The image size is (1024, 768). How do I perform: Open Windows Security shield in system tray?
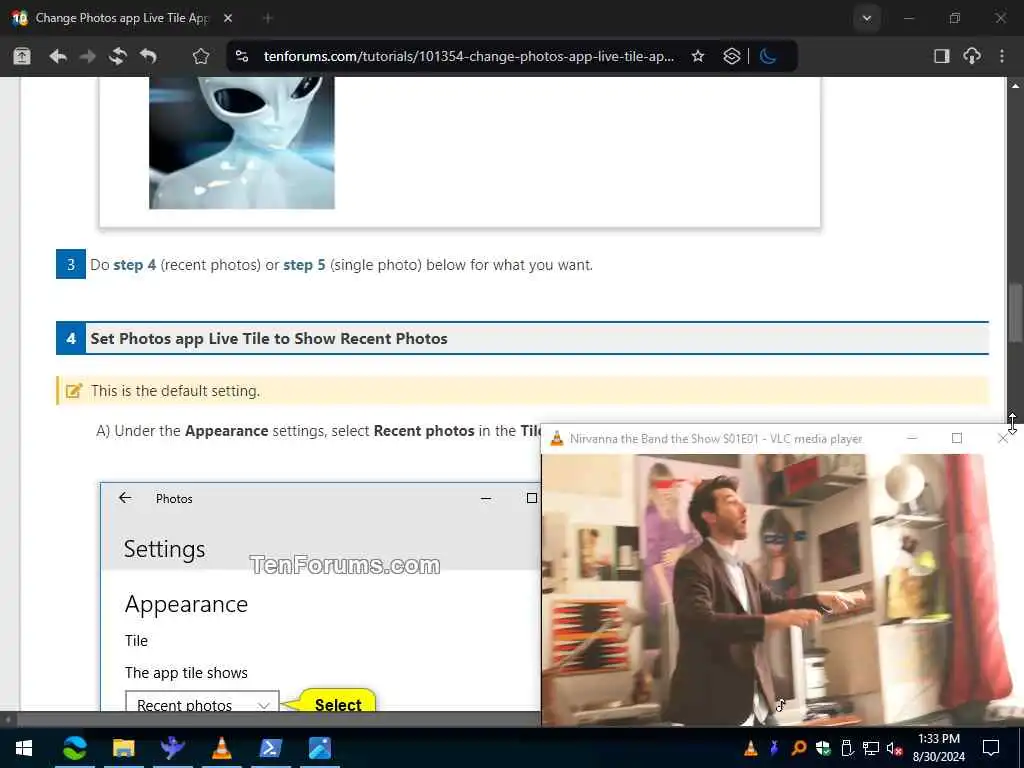(823, 748)
